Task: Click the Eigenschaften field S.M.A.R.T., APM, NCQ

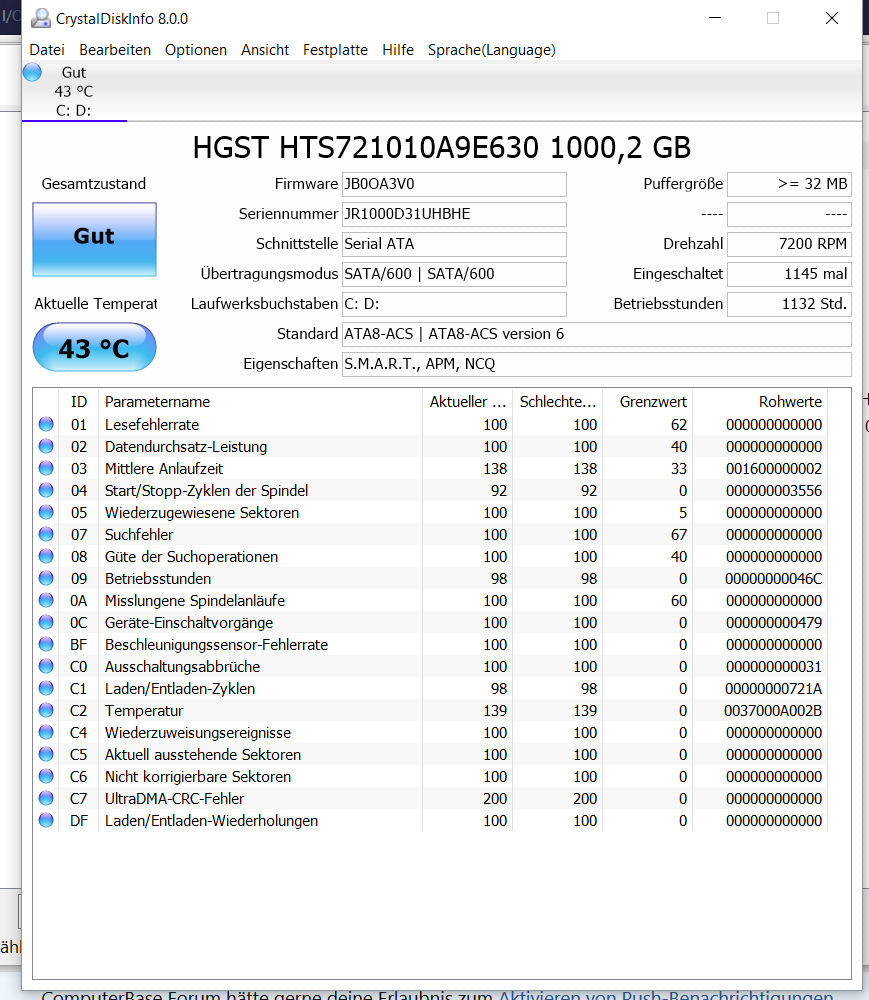Action: point(597,364)
